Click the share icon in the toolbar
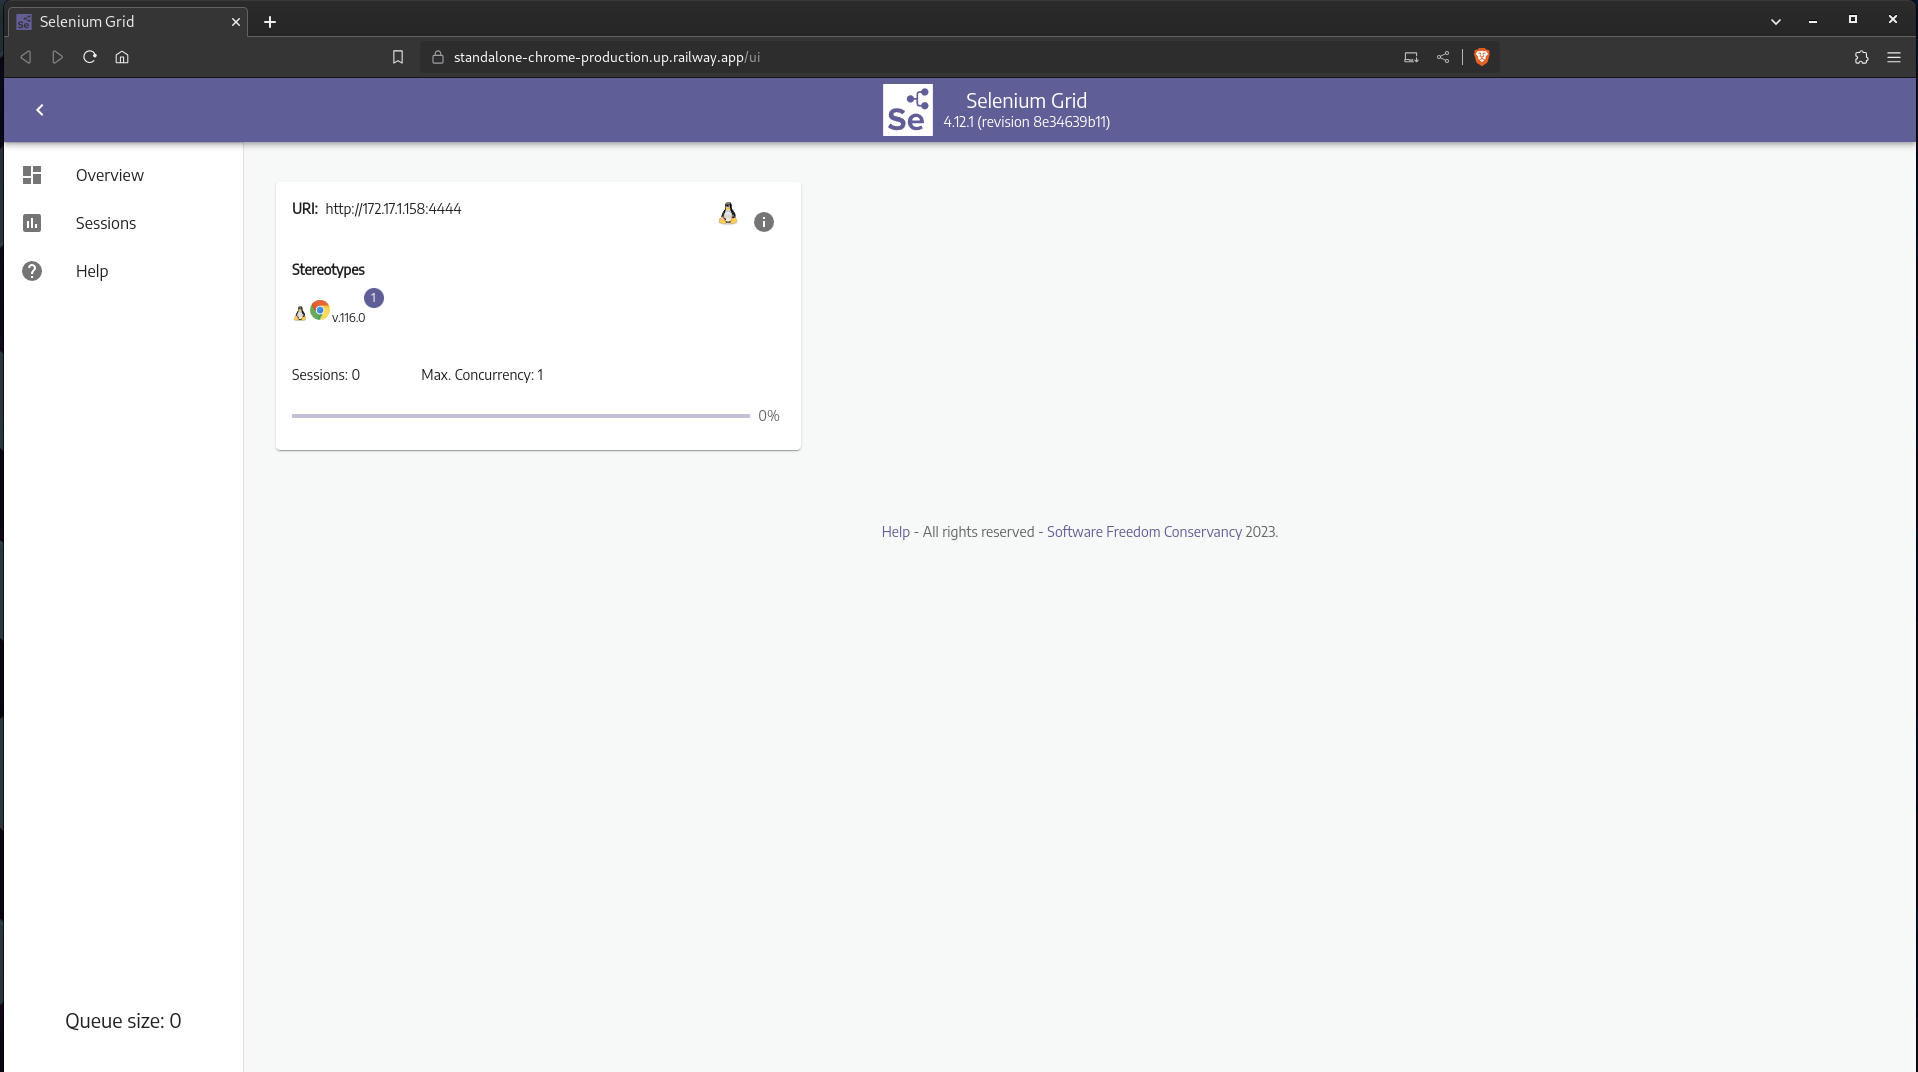Viewport: 1918px width, 1072px height. [x=1442, y=57]
